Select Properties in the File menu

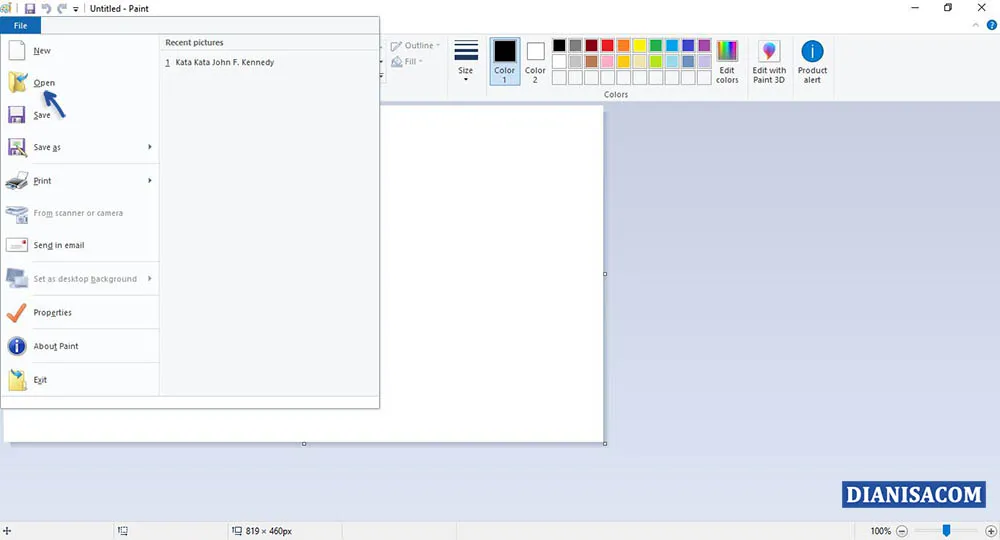52,313
